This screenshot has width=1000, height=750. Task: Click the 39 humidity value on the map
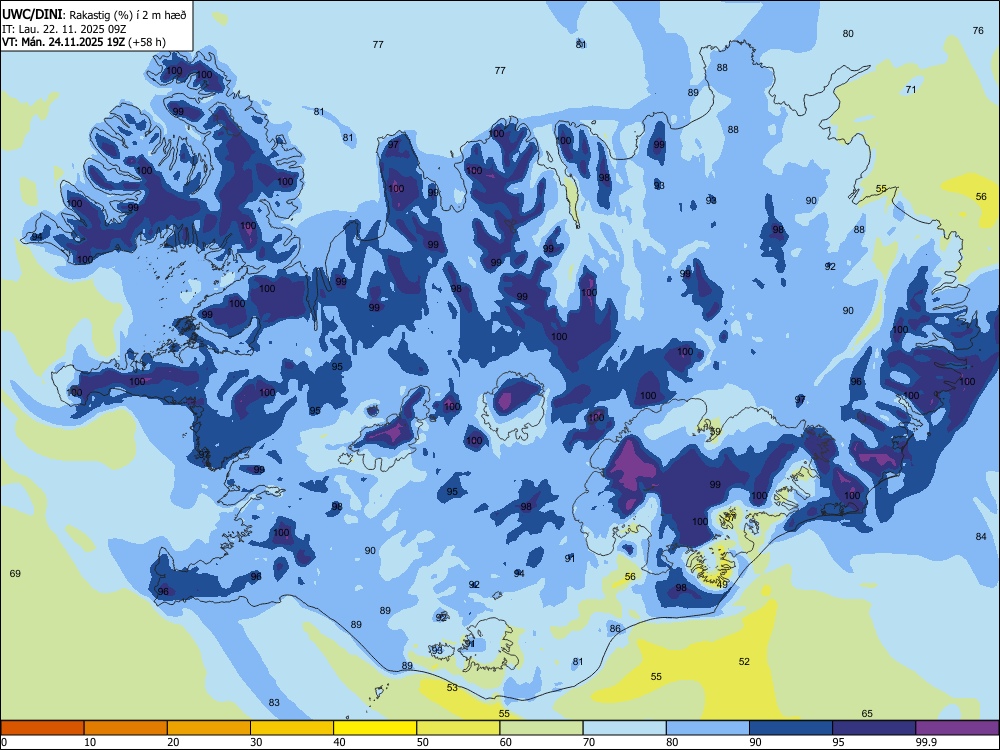point(715,432)
